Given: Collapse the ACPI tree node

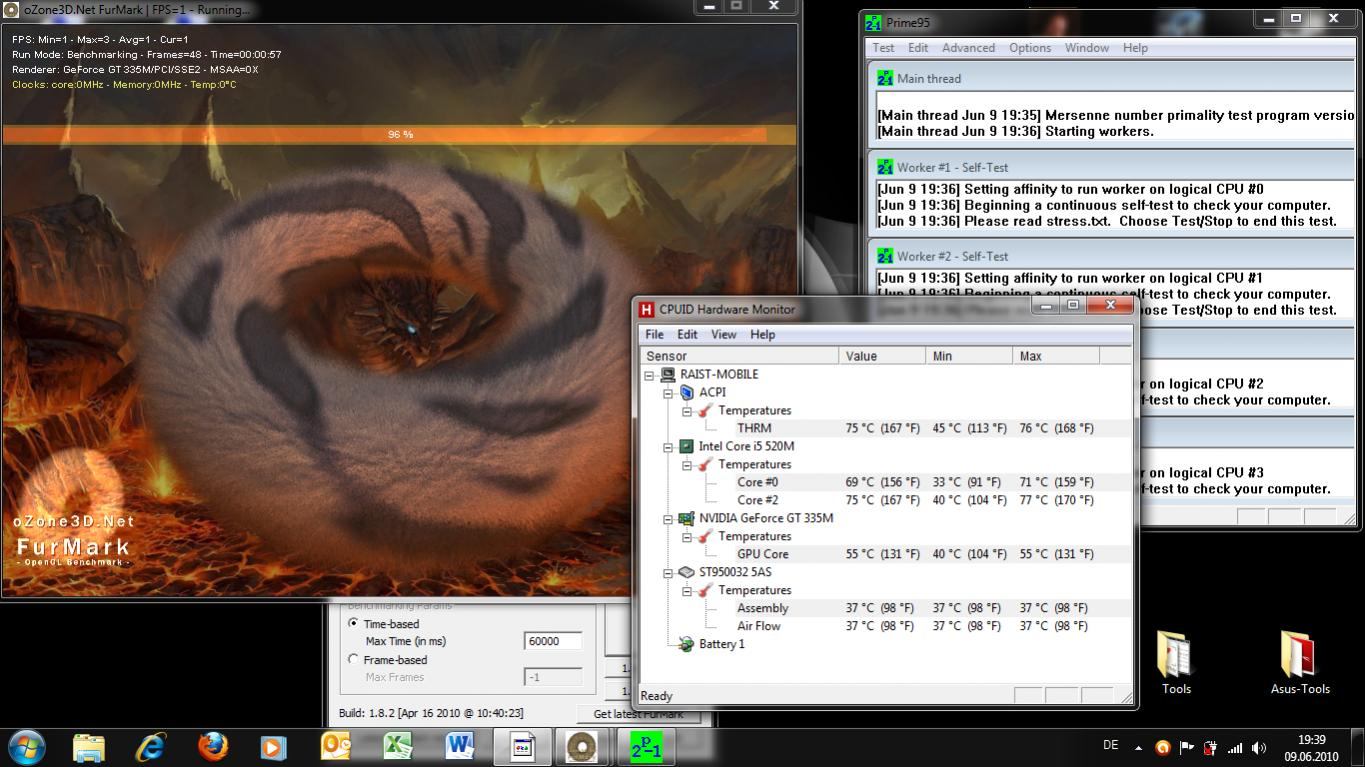Looking at the screenshot, I should pos(668,393).
